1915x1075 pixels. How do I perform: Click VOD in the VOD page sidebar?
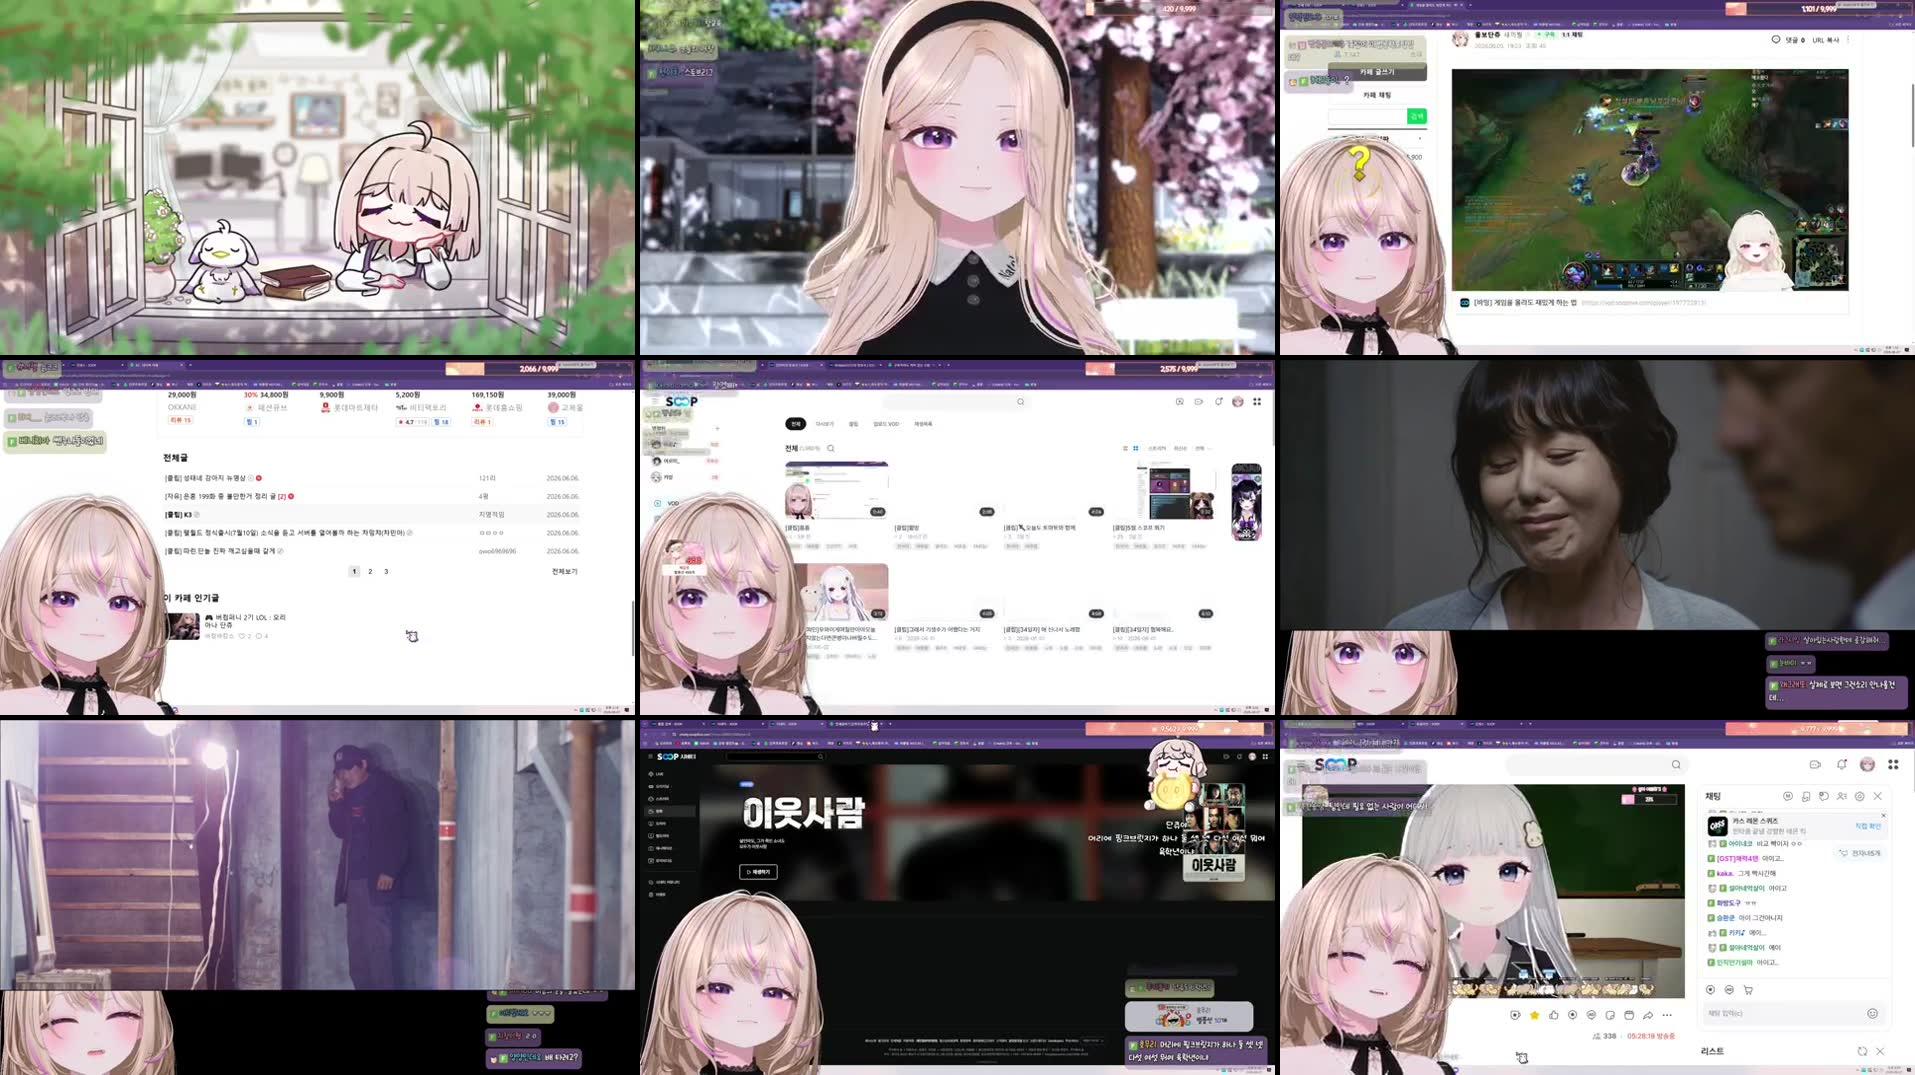[x=672, y=503]
